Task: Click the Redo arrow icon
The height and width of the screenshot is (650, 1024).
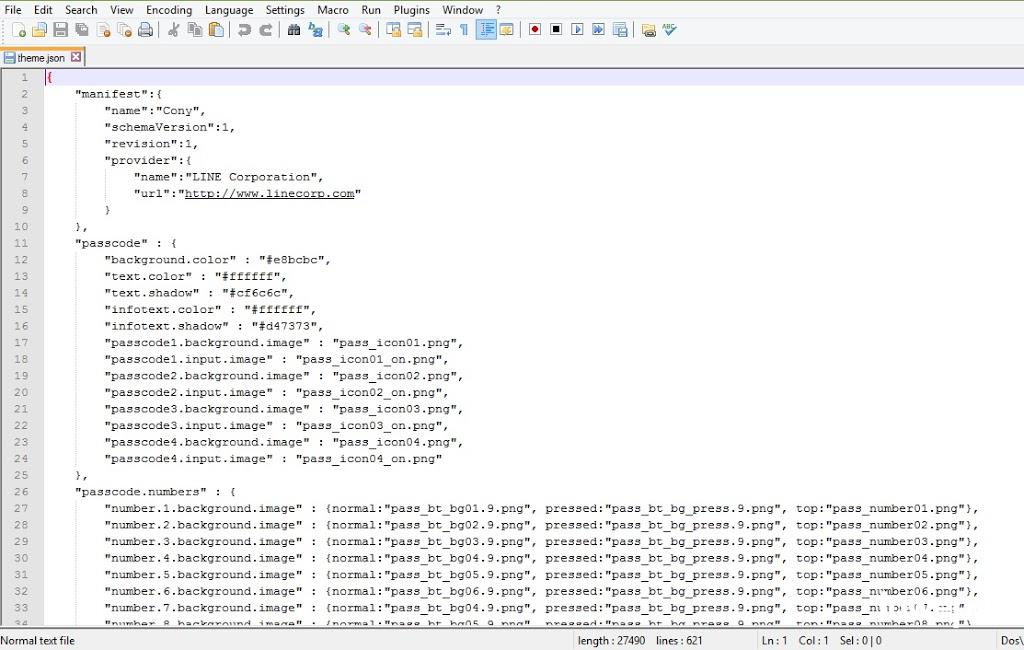Action: [x=266, y=30]
